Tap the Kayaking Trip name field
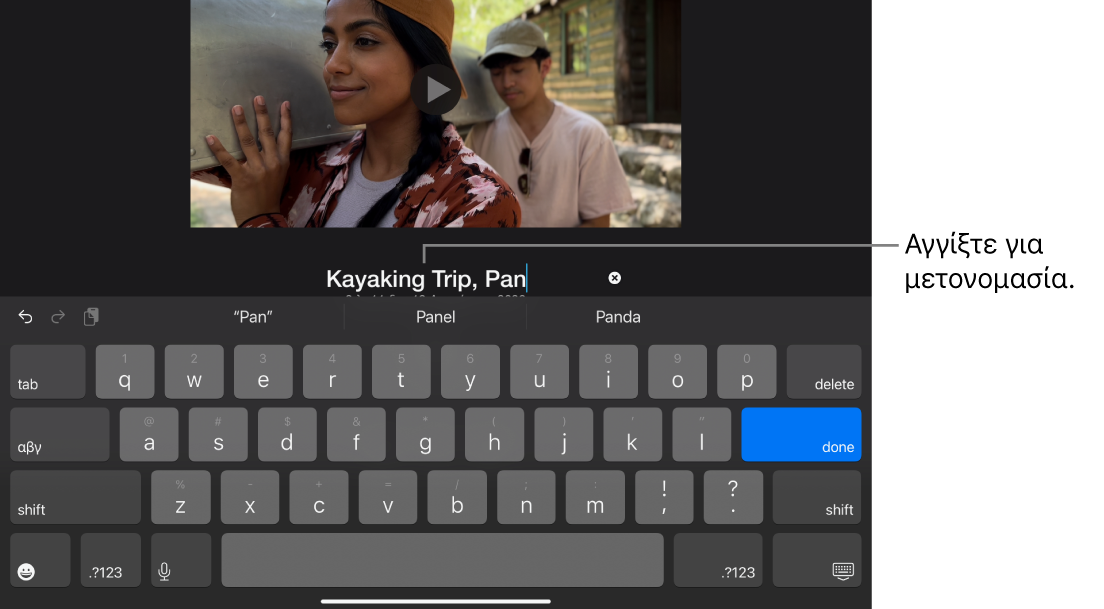1104x609 pixels. point(426,279)
